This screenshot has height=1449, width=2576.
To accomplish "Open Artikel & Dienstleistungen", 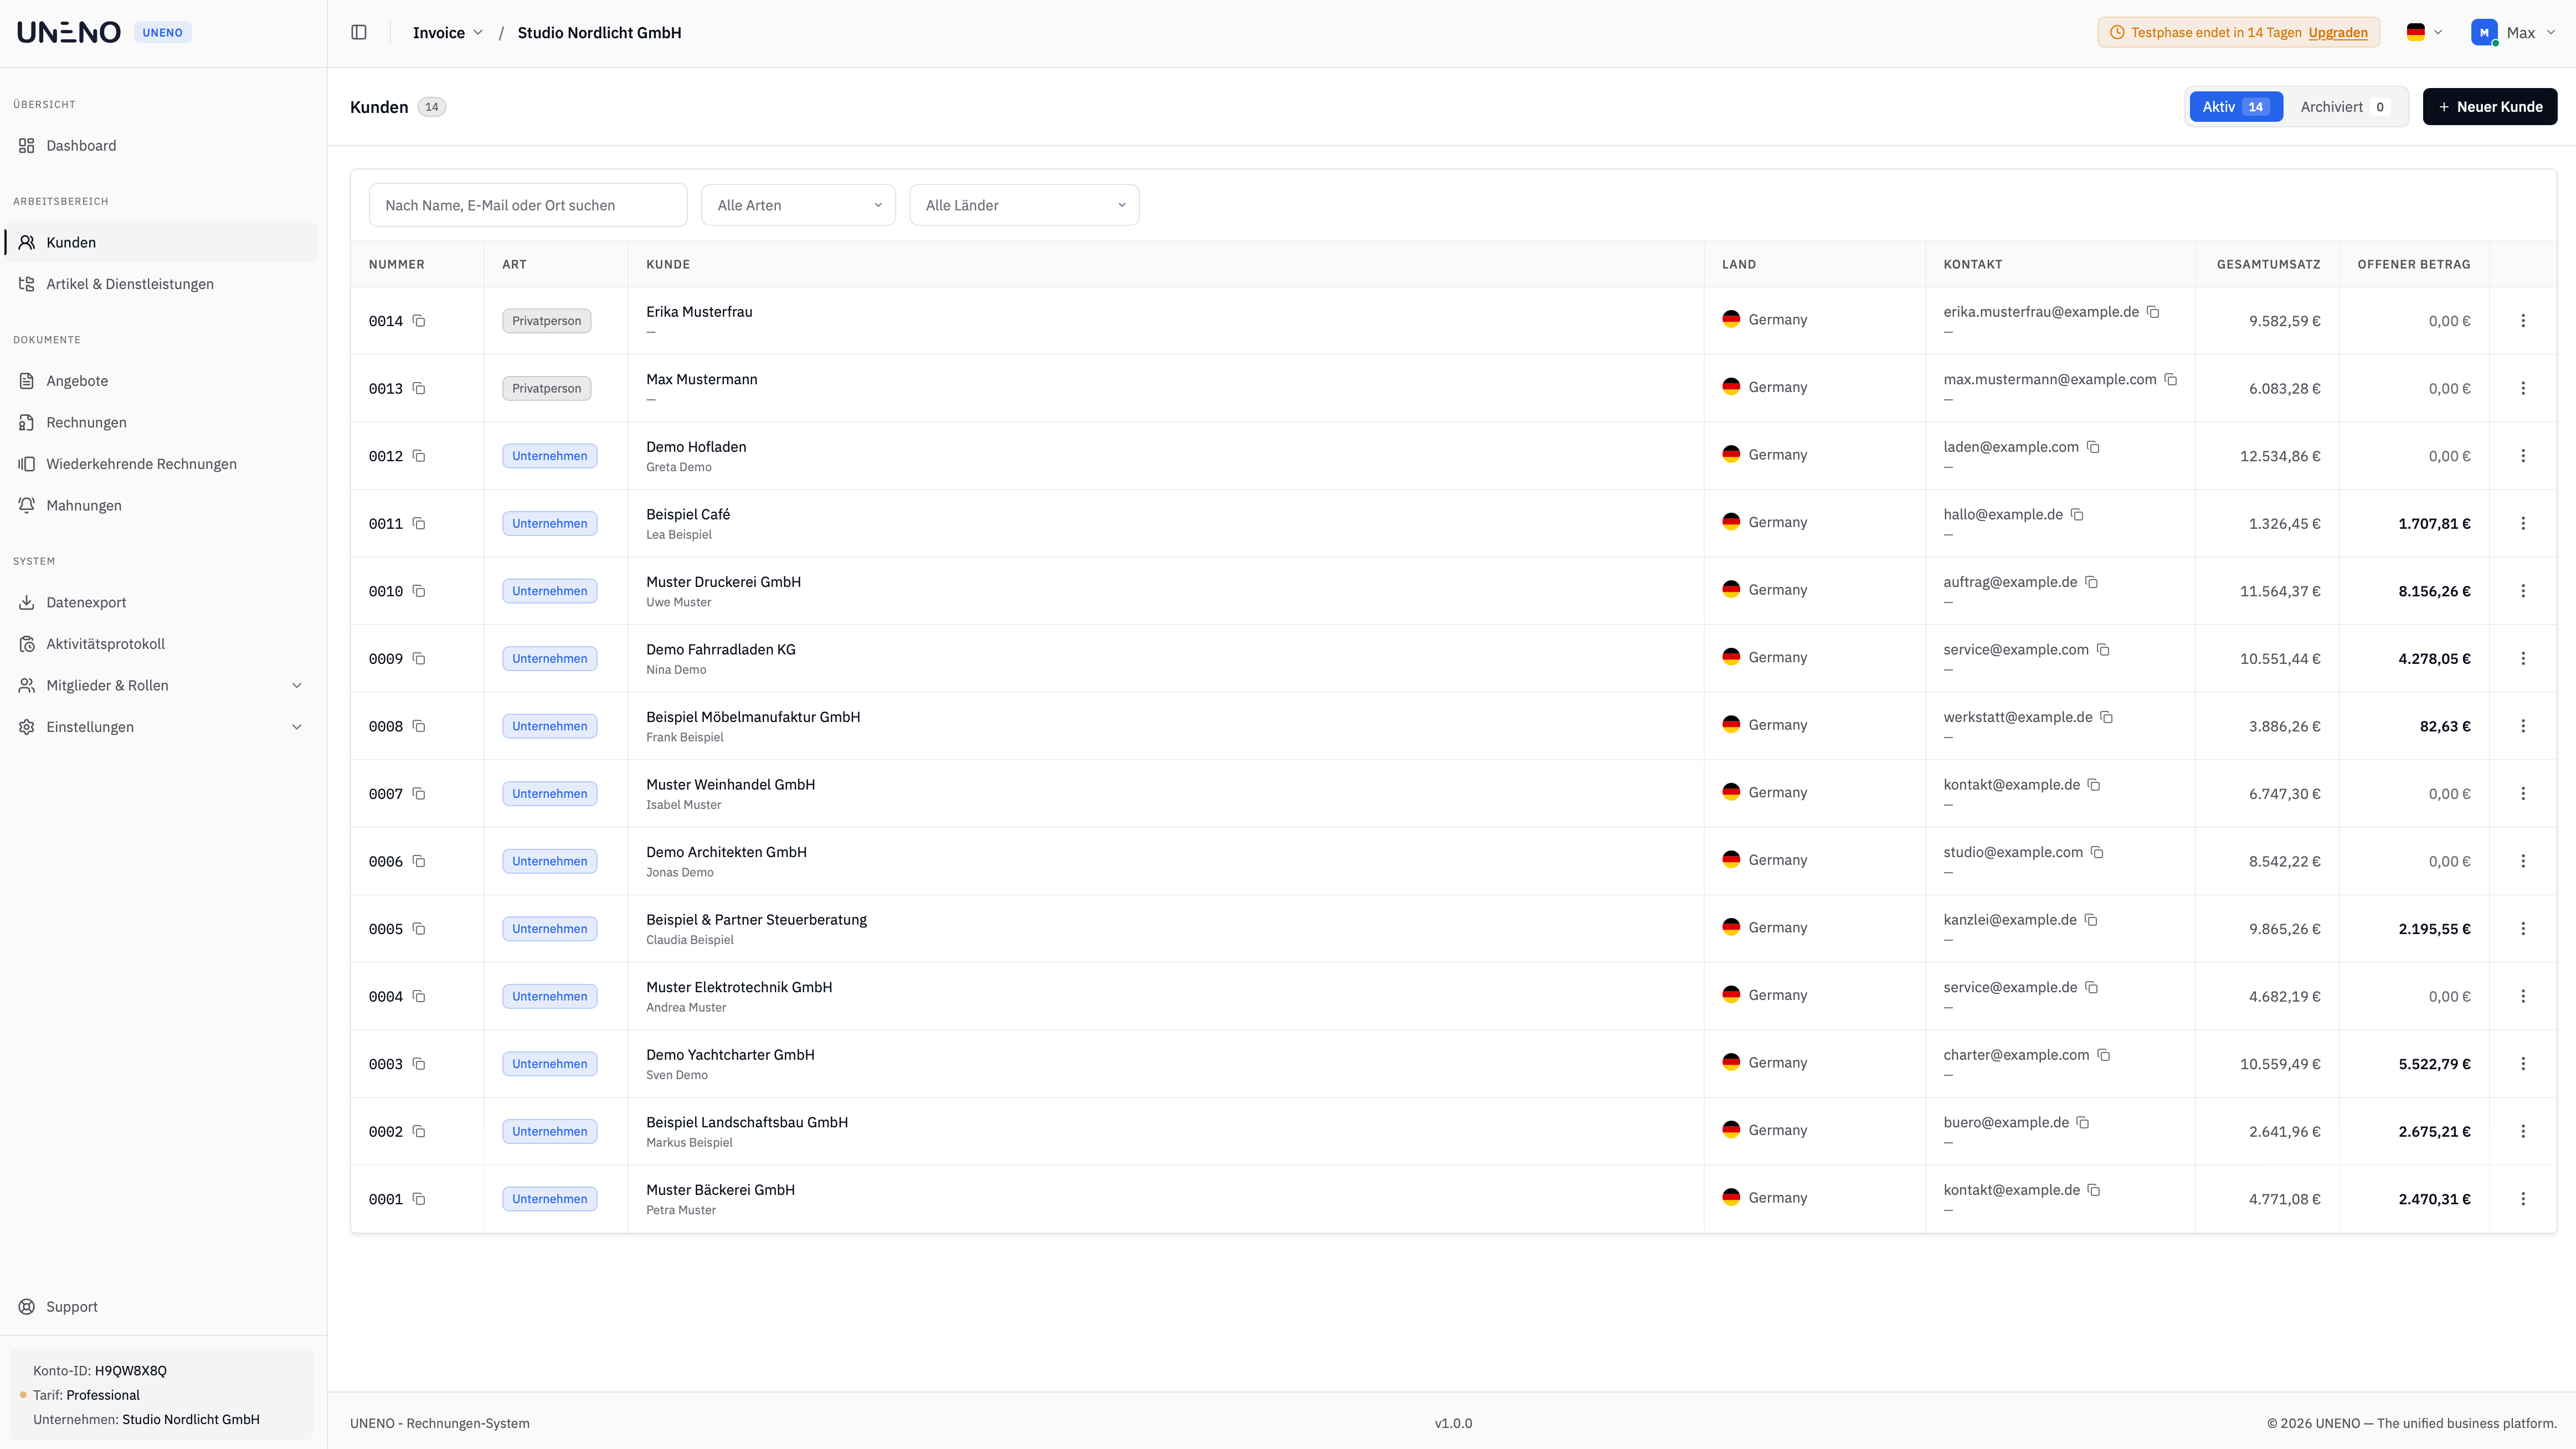I will [161, 284].
